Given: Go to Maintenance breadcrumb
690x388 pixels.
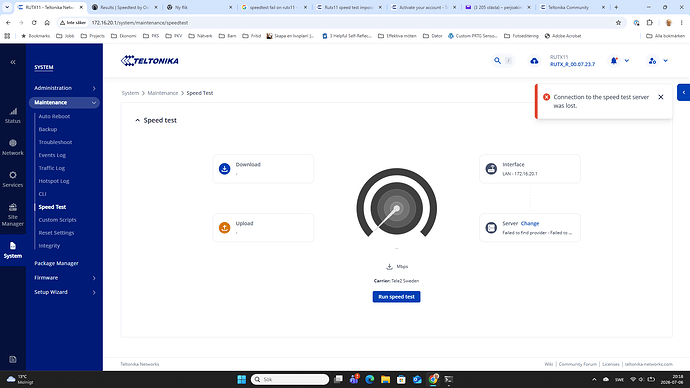Looking at the screenshot, I should pyautogui.click(x=163, y=93).
